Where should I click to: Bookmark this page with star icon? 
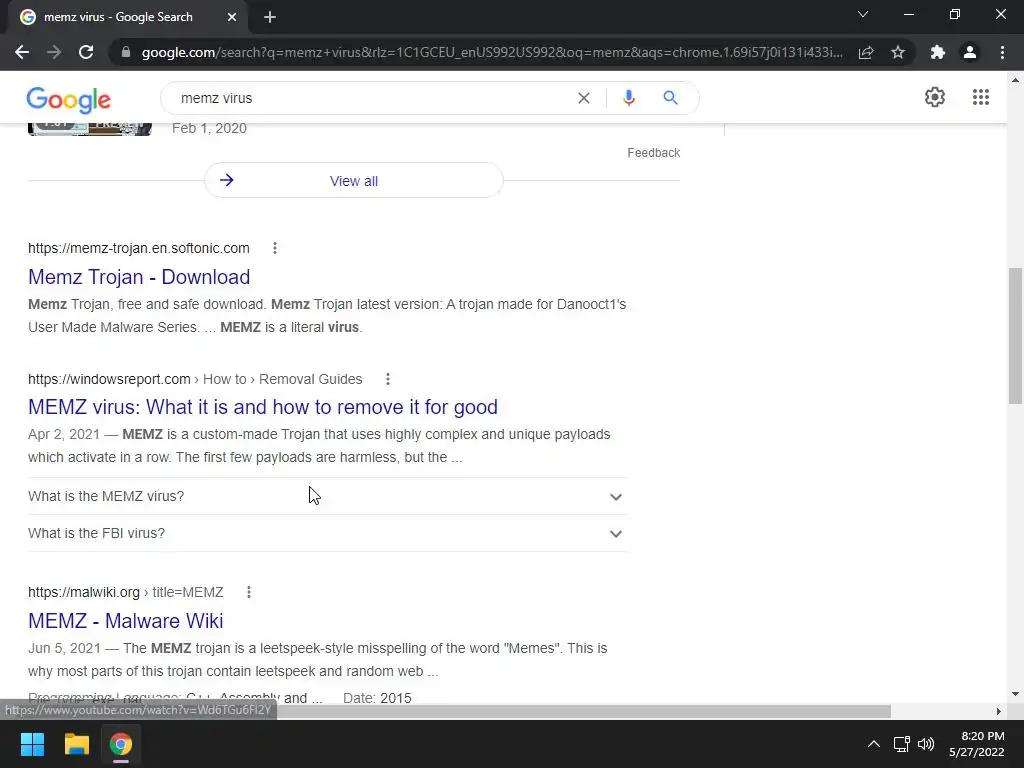(898, 52)
